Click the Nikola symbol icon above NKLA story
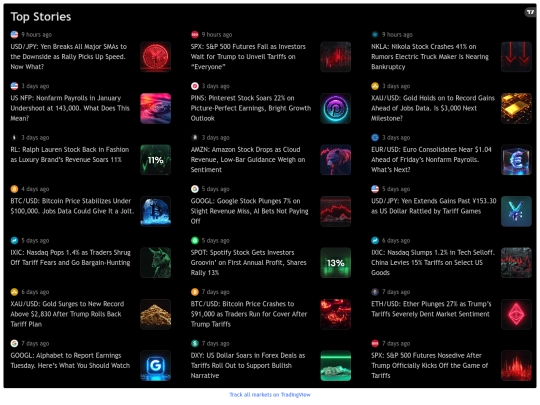The image size is (540, 405). pos(375,34)
